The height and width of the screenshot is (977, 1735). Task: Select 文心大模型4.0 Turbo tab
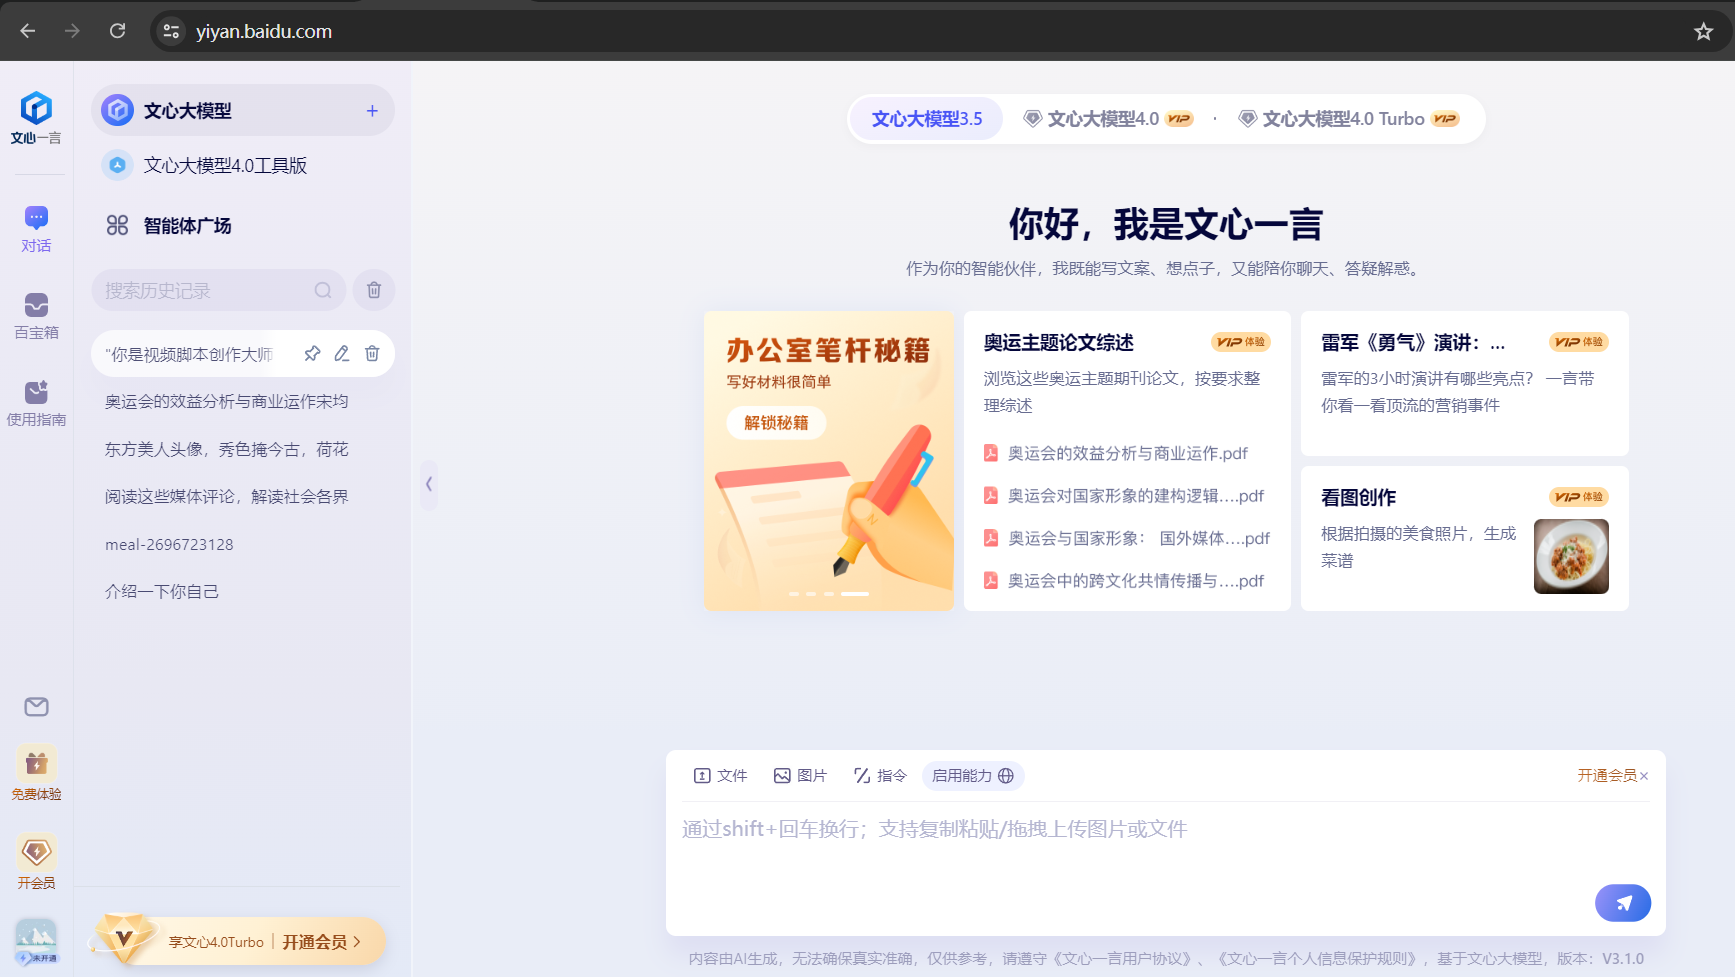tap(1349, 119)
